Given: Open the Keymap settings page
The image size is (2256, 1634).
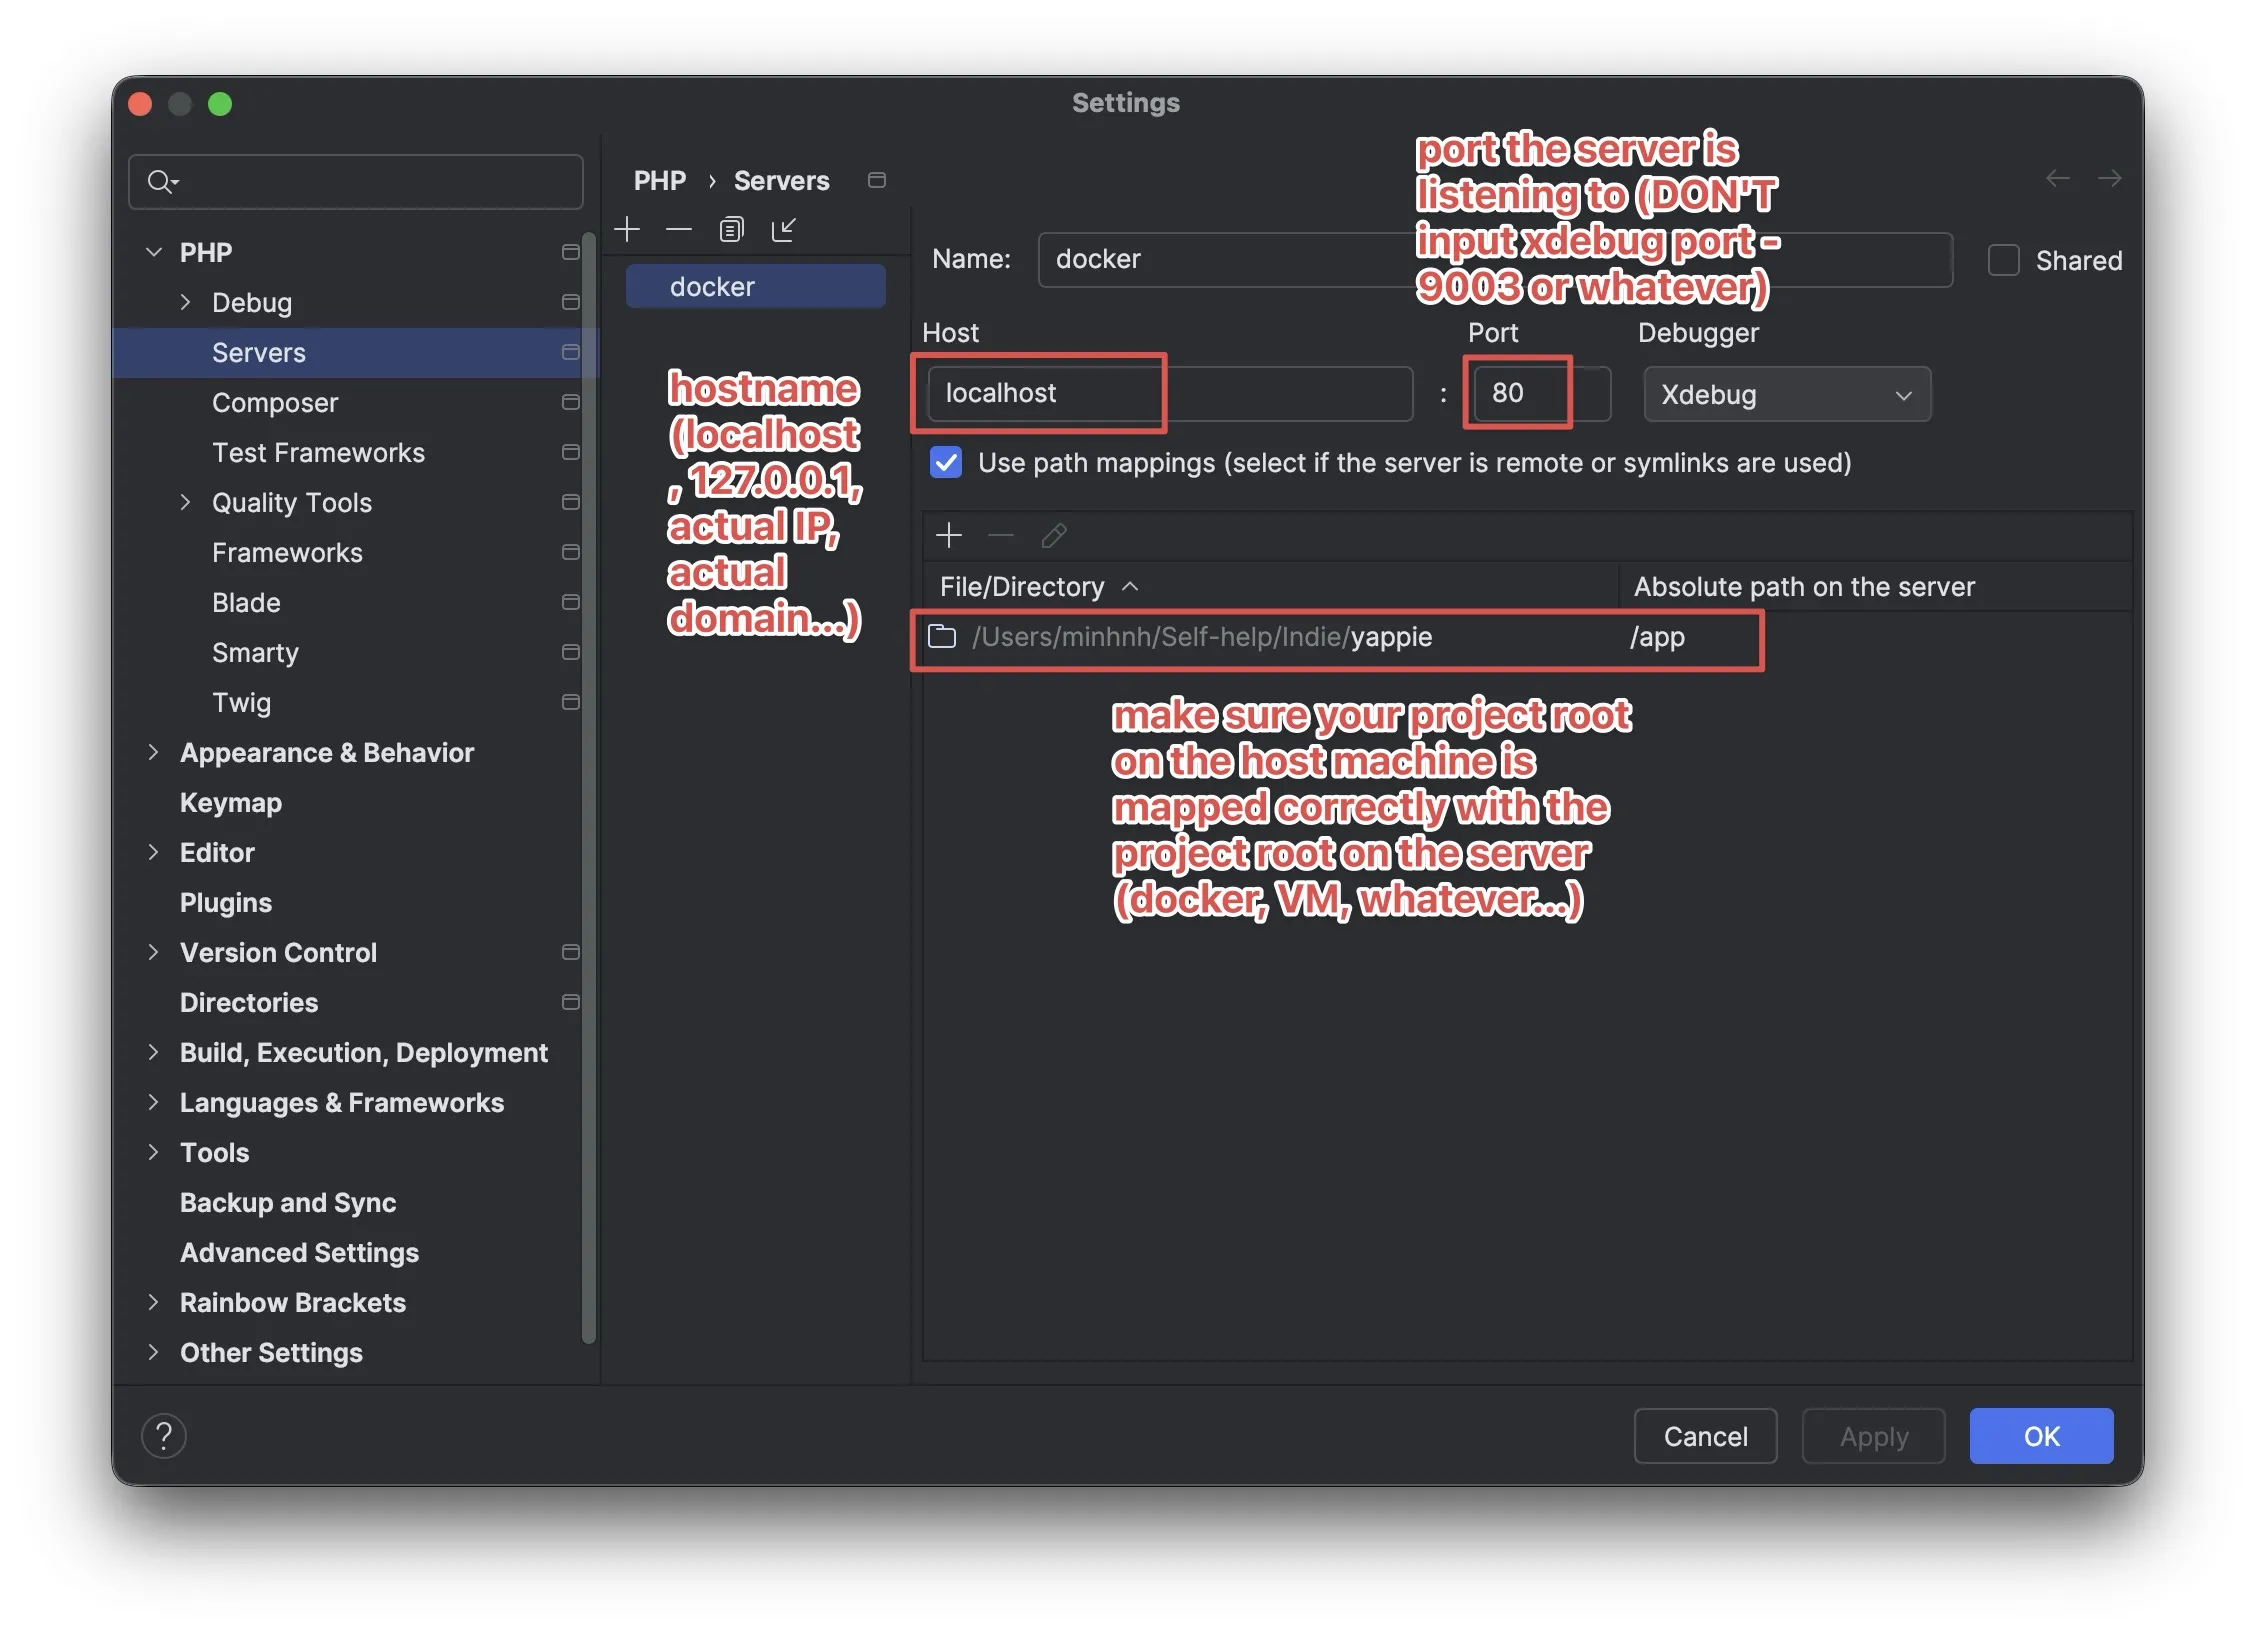Looking at the screenshot, I should 231,802.
